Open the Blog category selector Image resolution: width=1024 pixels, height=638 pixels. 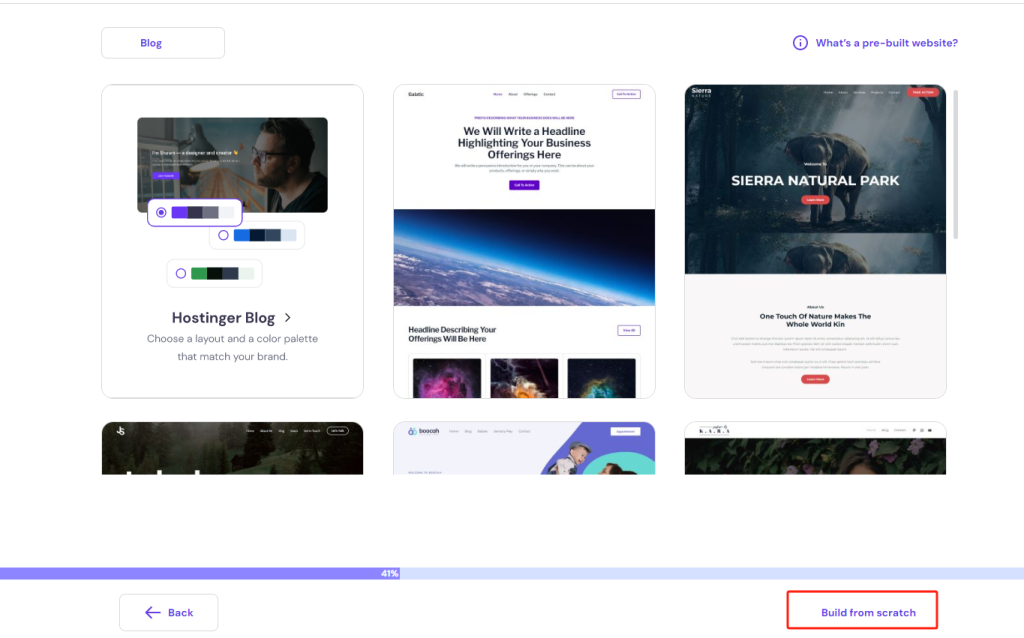pos(162,43)
